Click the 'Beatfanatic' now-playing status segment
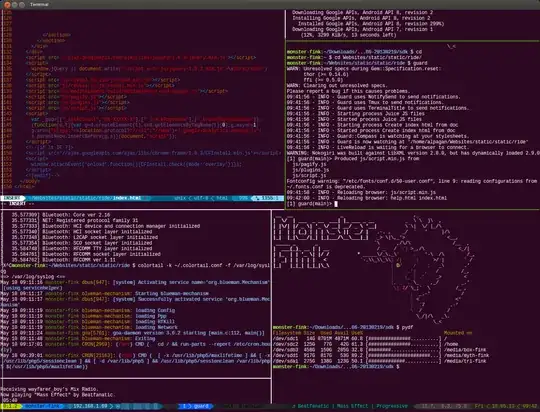 coord(313,406)
